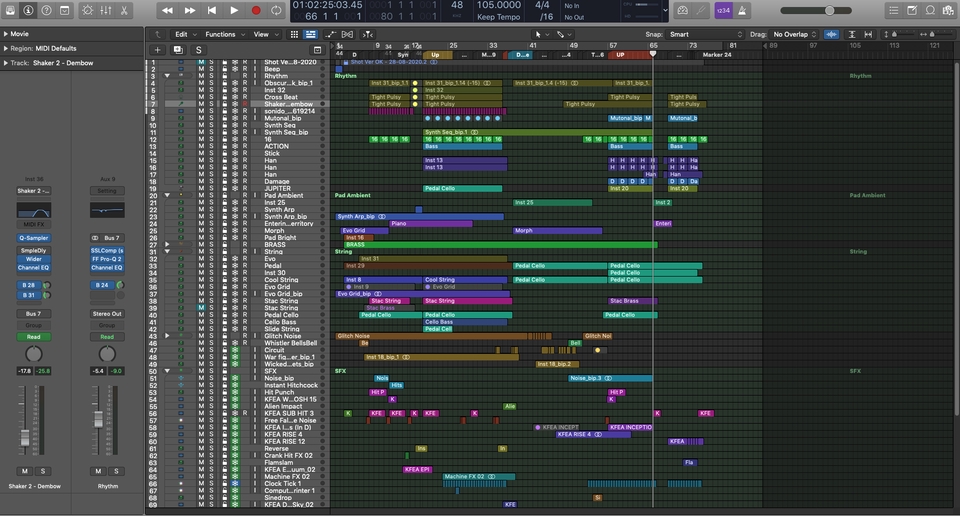The height and width of the screenshot is (516, 960).
Task: Expand Track Shaker 2 - Dembow section
Action: click(6, 63)
